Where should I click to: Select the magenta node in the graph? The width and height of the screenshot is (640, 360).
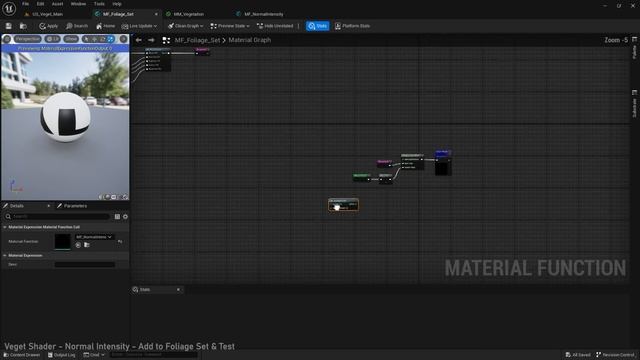[384, 163]
